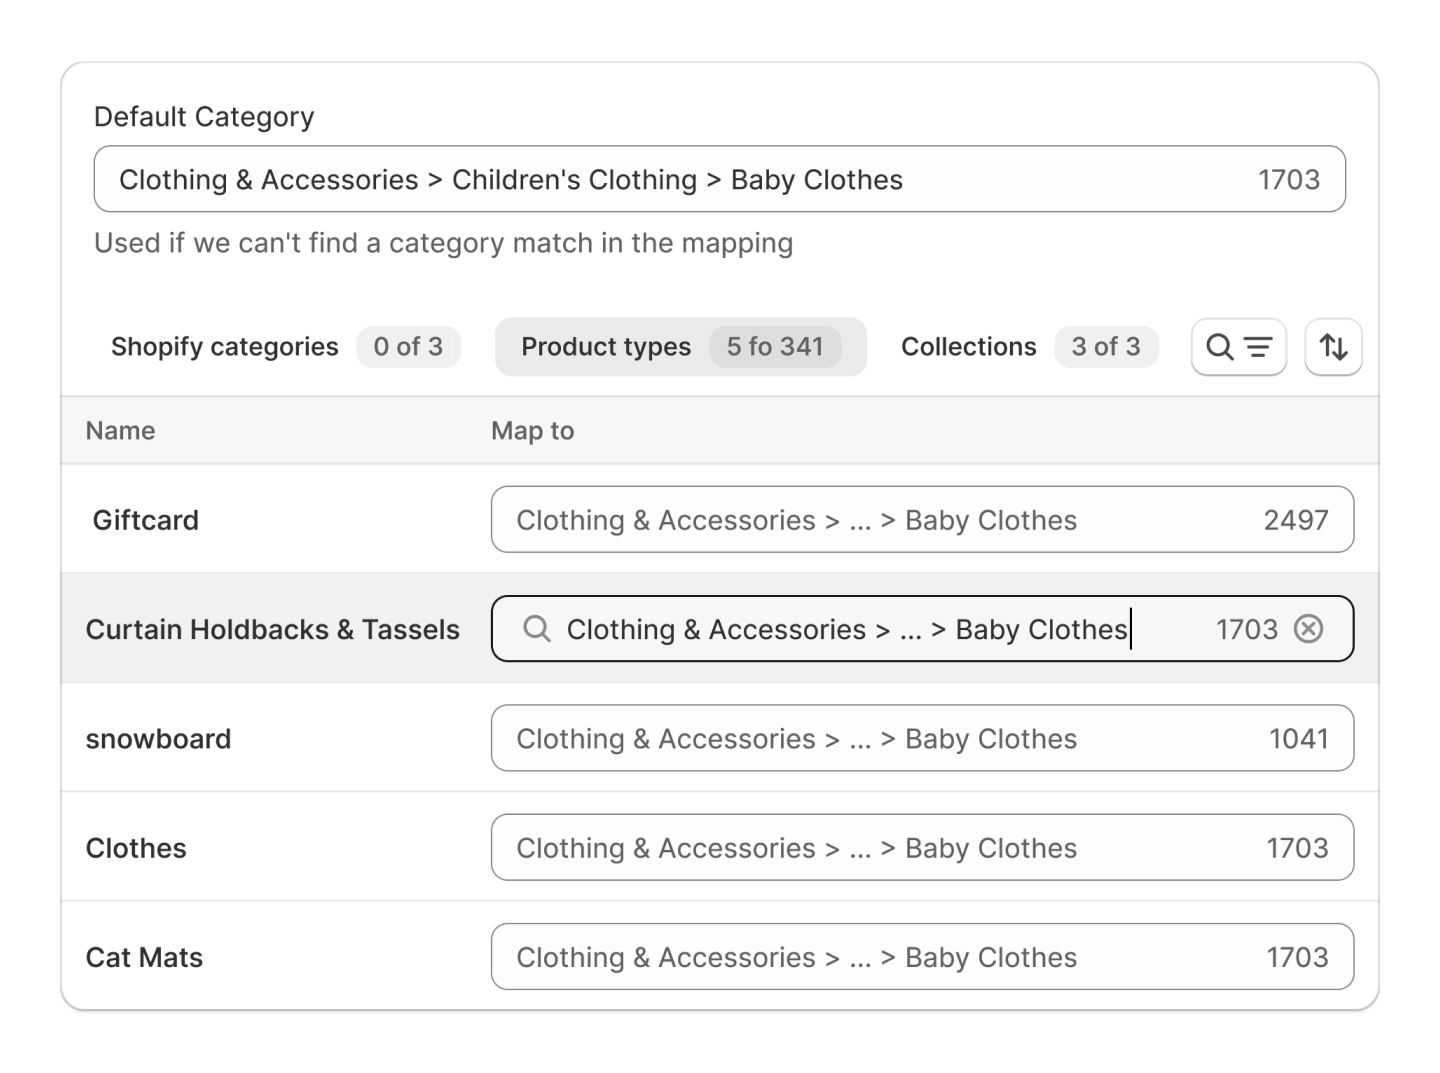Click into Curtain Holdbacks search input
Viewport: 1440px width, 1073px height.
(x=846, y=629)
